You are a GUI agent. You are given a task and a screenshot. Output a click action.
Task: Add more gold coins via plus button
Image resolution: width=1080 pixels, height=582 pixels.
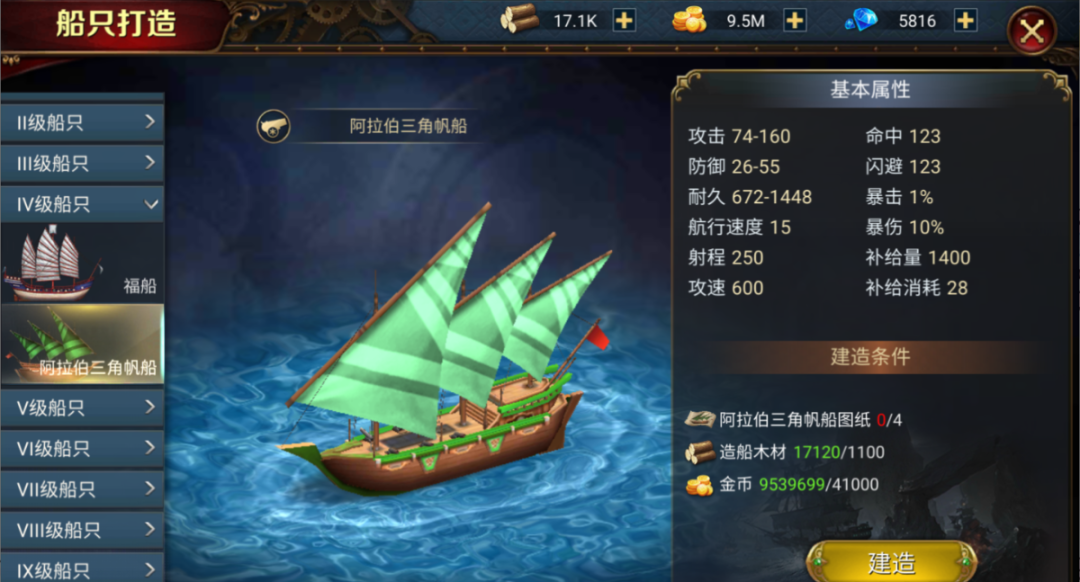pyautogui.click(x=795, y=21)
